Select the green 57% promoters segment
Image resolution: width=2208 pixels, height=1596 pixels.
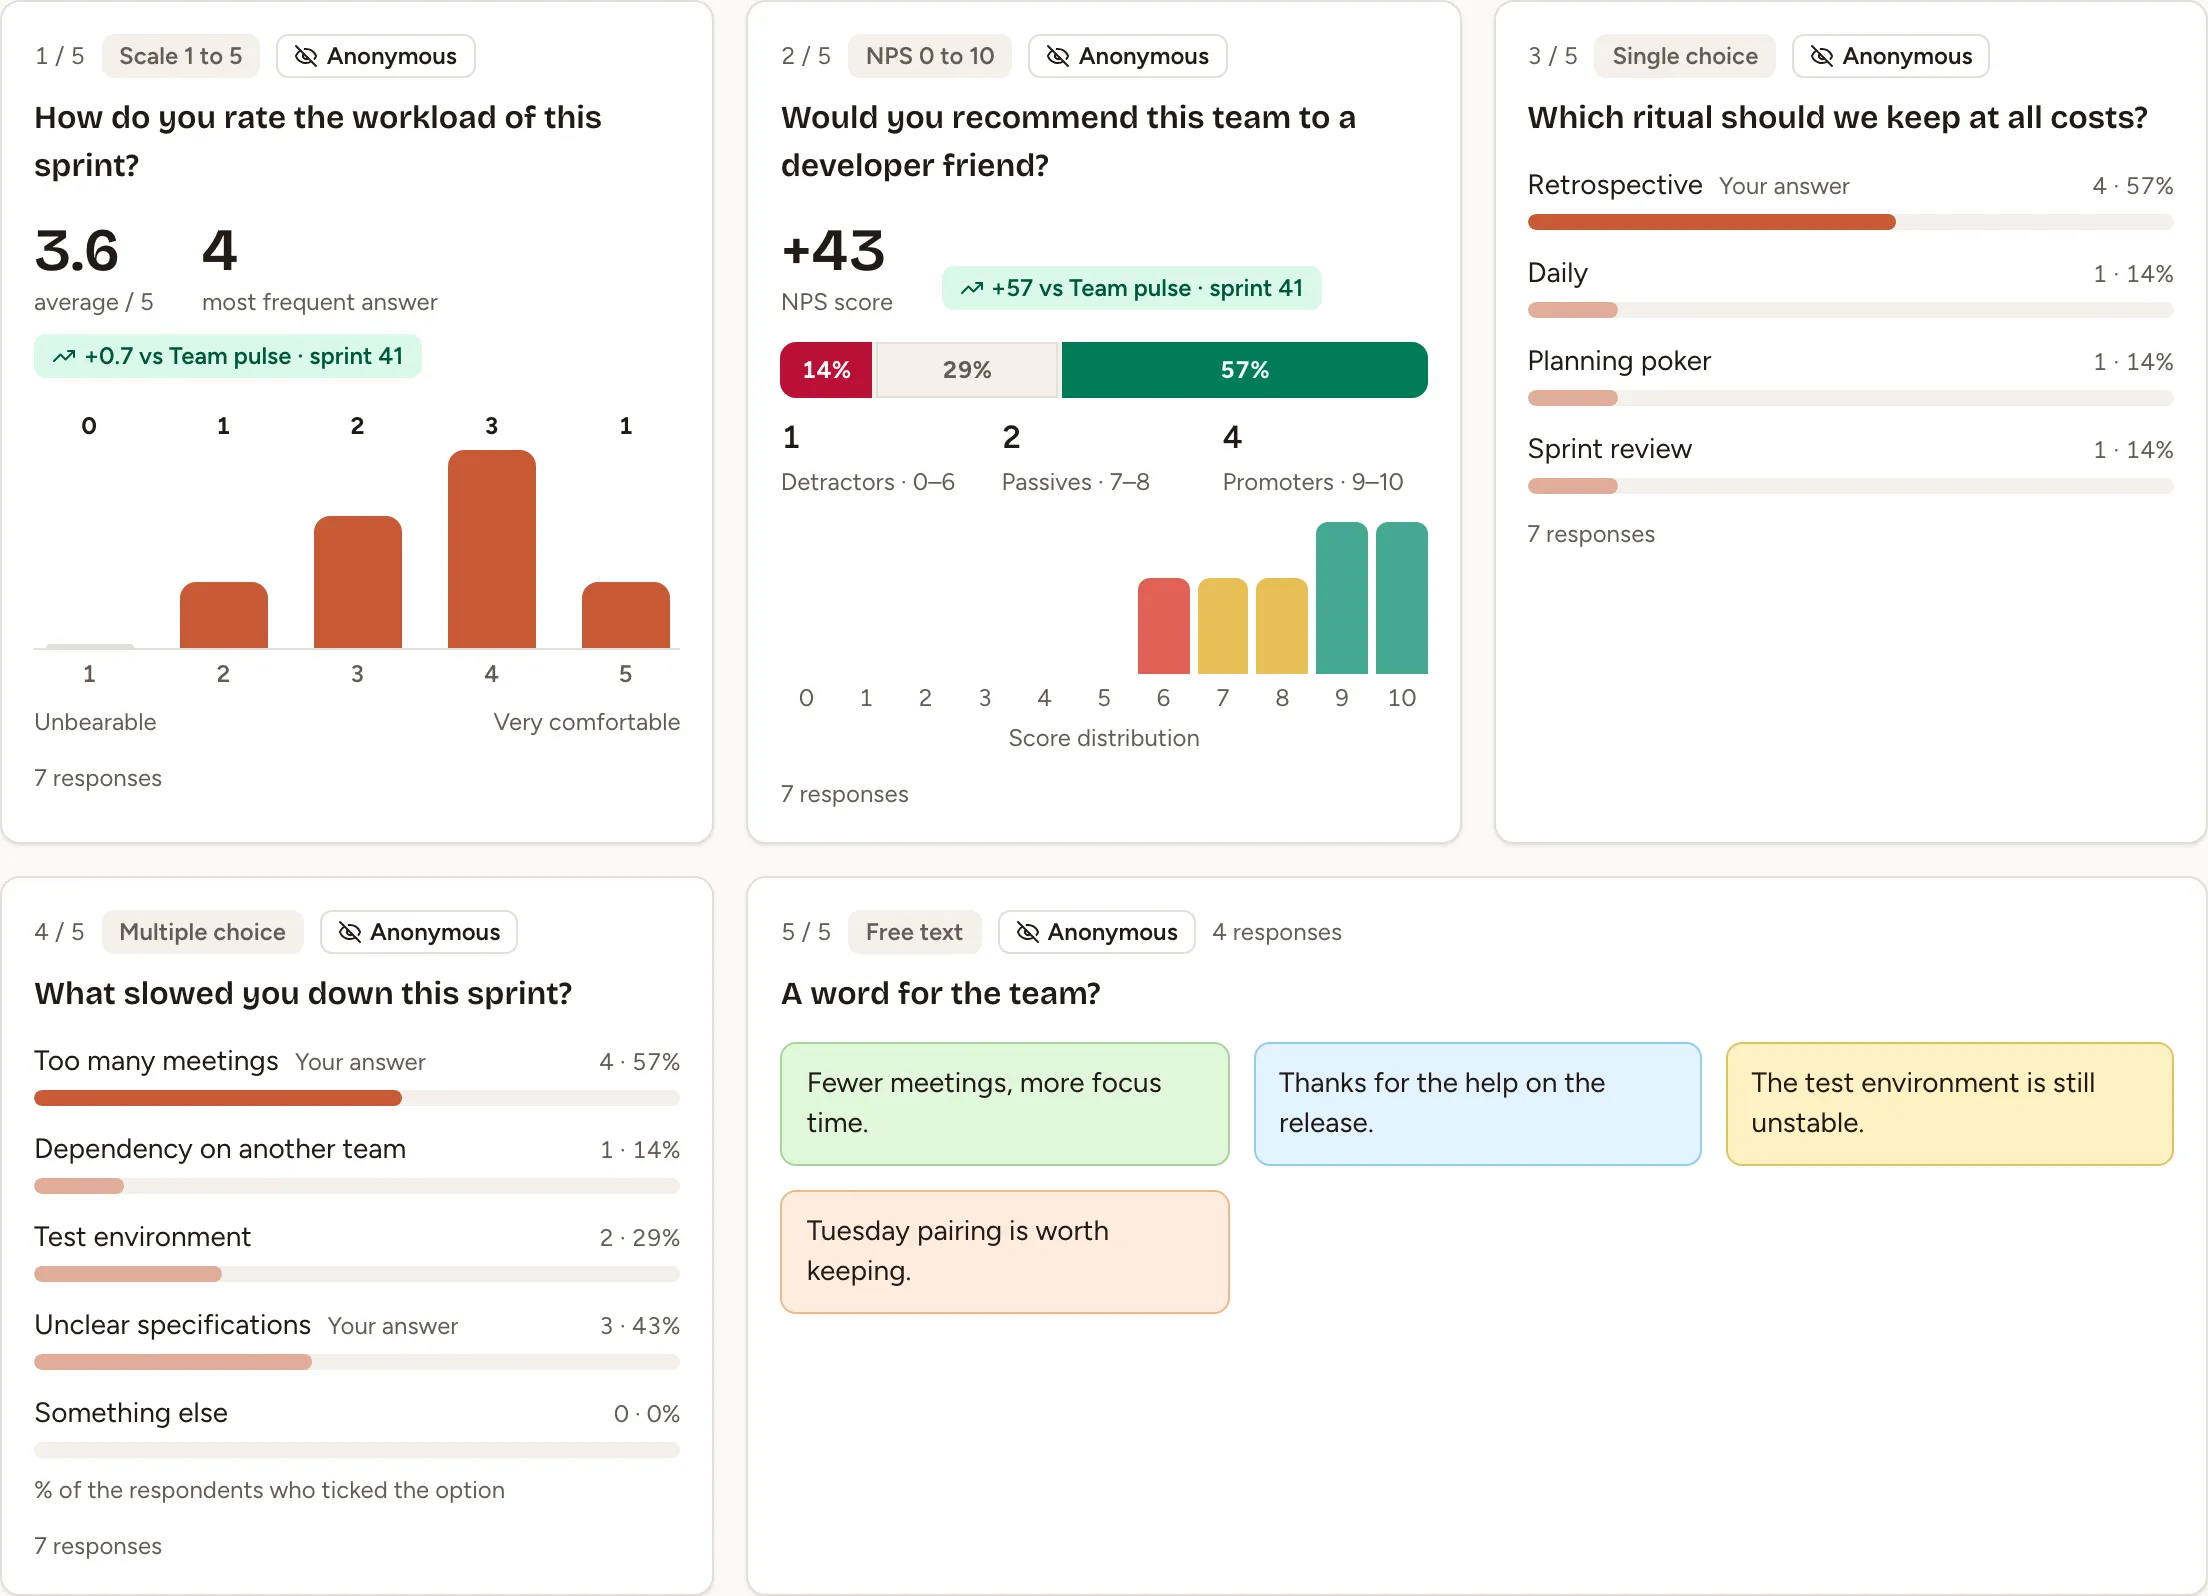[x=1244, y=370]
